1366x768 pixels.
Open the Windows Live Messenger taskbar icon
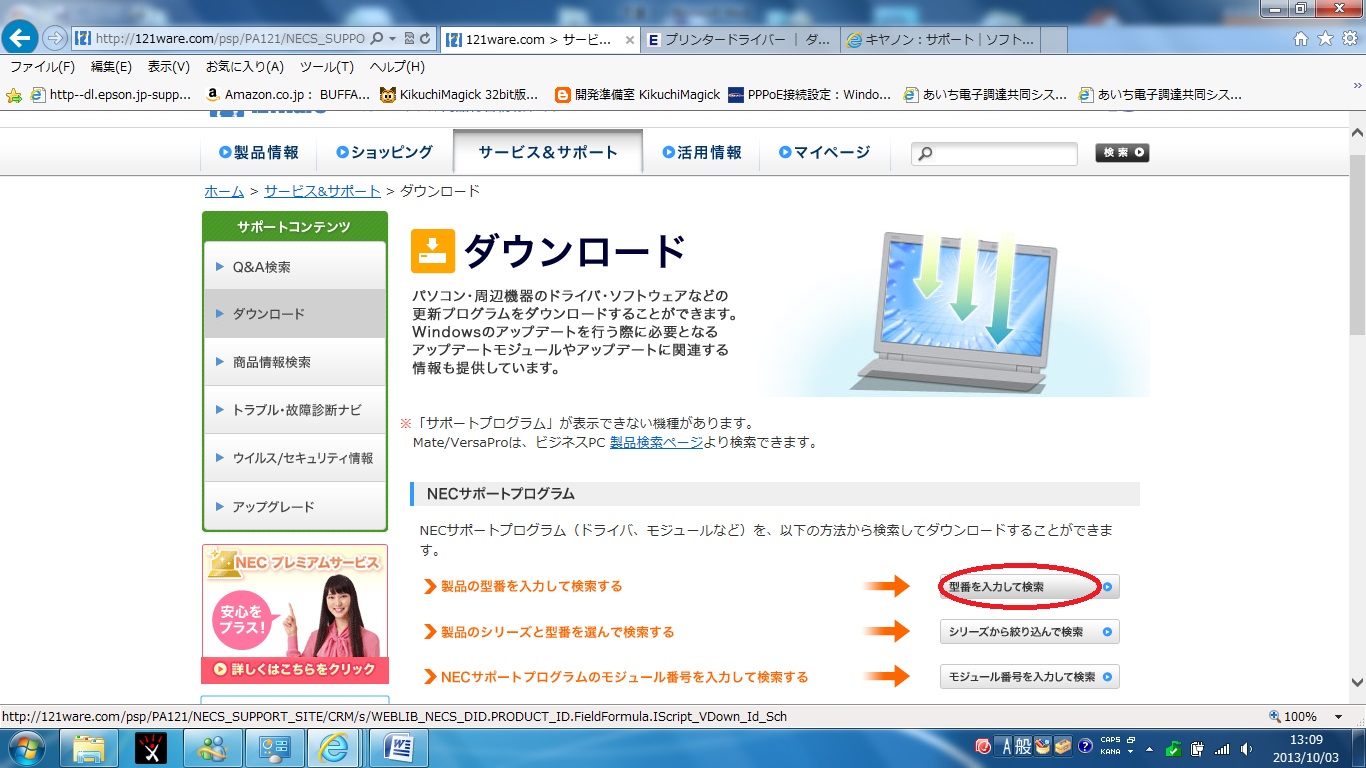click(x=213, y=747)
